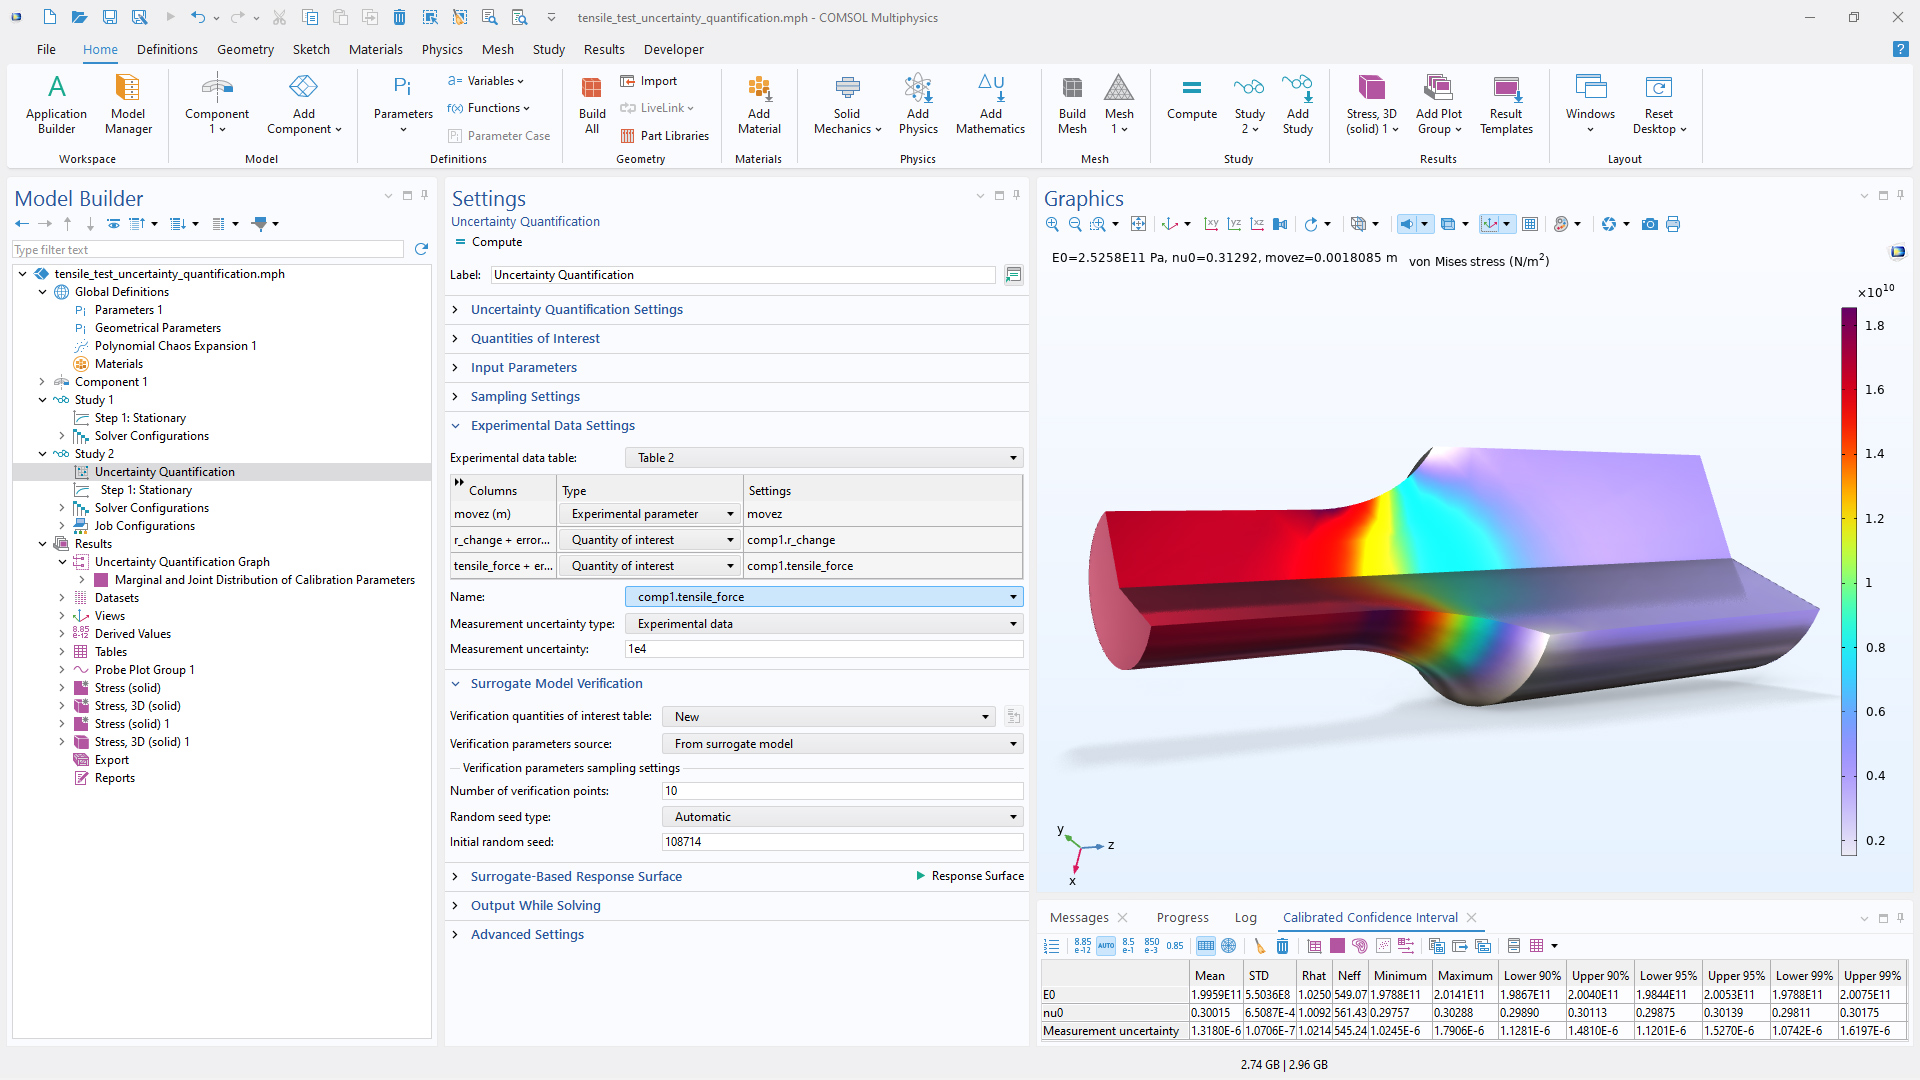Expand Component 1 tree node
This screenshot has height=1080, width=1920.
pyautogui.click(x=42, y=382)
